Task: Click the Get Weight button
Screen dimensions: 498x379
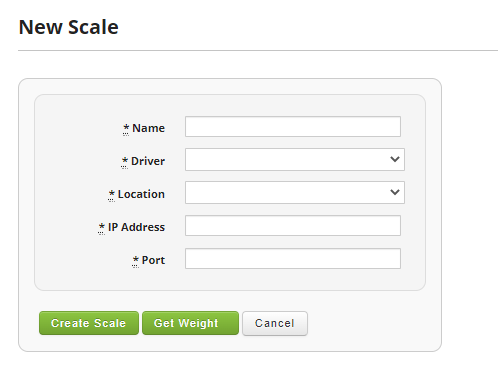Action: coord(190,323)
